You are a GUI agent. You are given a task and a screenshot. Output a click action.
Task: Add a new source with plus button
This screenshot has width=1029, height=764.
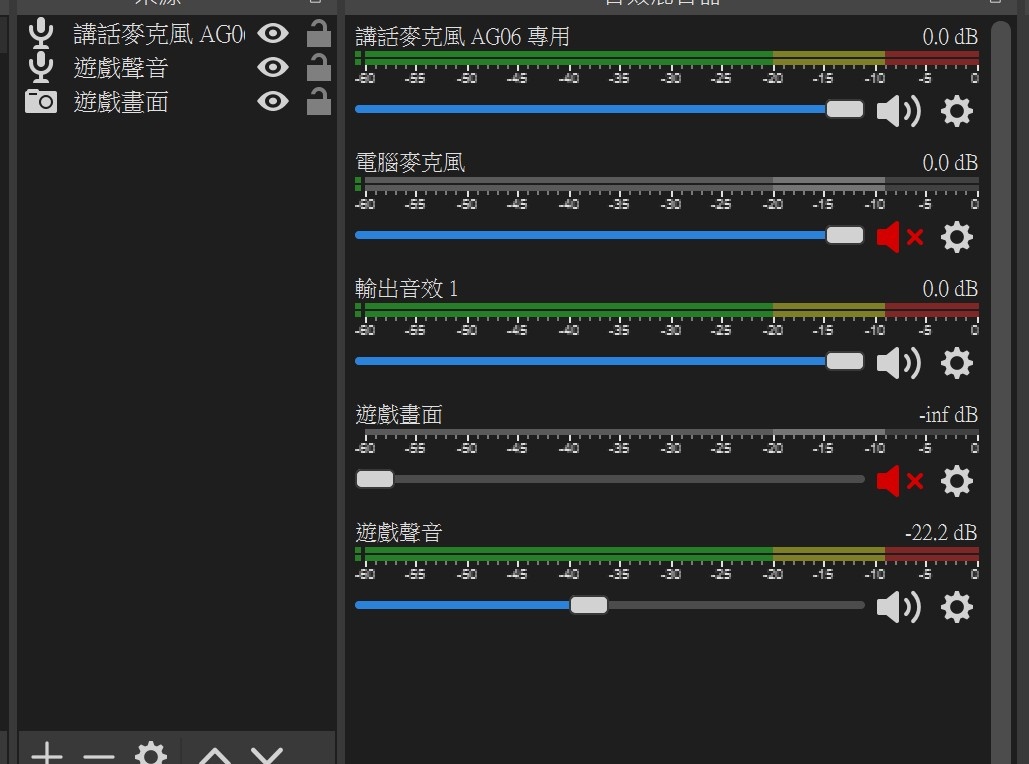[47, 754]
